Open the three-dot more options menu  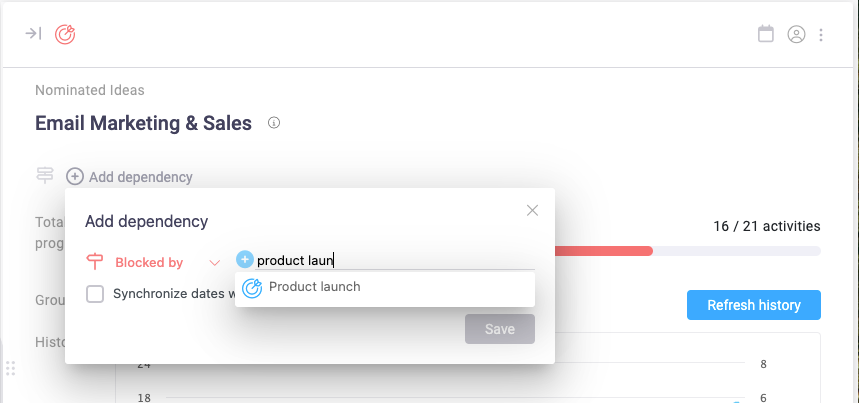tap(821, 34)
